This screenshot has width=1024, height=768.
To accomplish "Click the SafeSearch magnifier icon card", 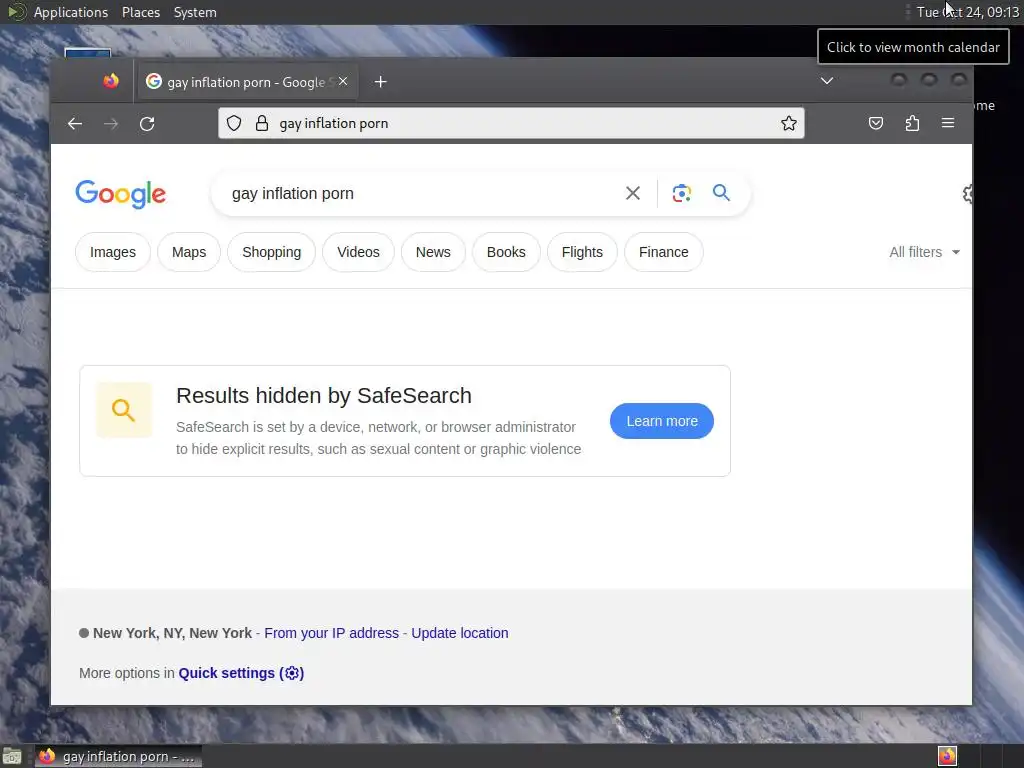I will [124, 410].
